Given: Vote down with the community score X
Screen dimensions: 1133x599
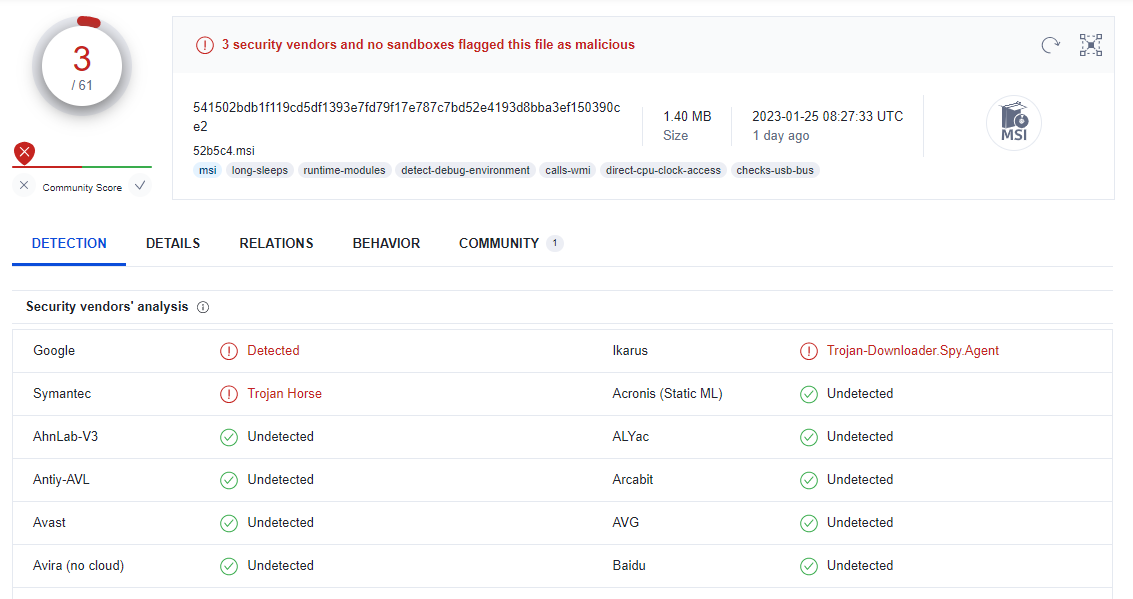Looking at the screenshot, I should click(25, 186).
